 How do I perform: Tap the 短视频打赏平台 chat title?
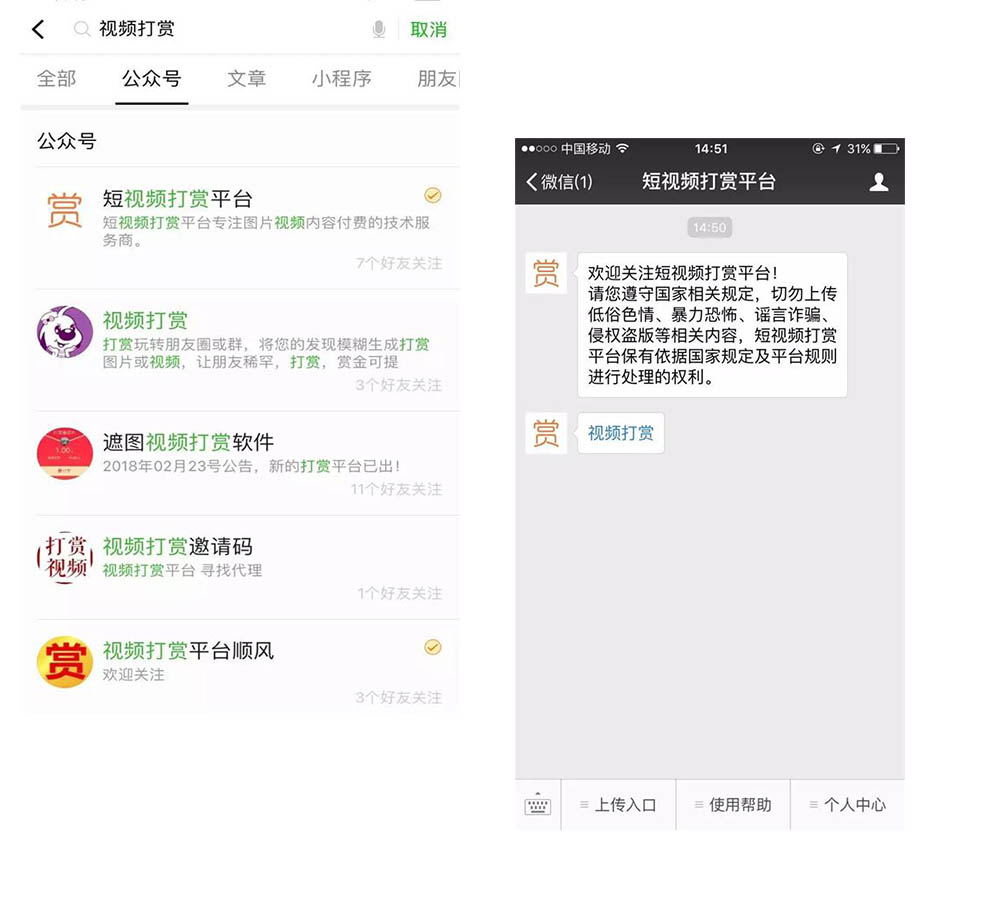(x=709, y=181)
